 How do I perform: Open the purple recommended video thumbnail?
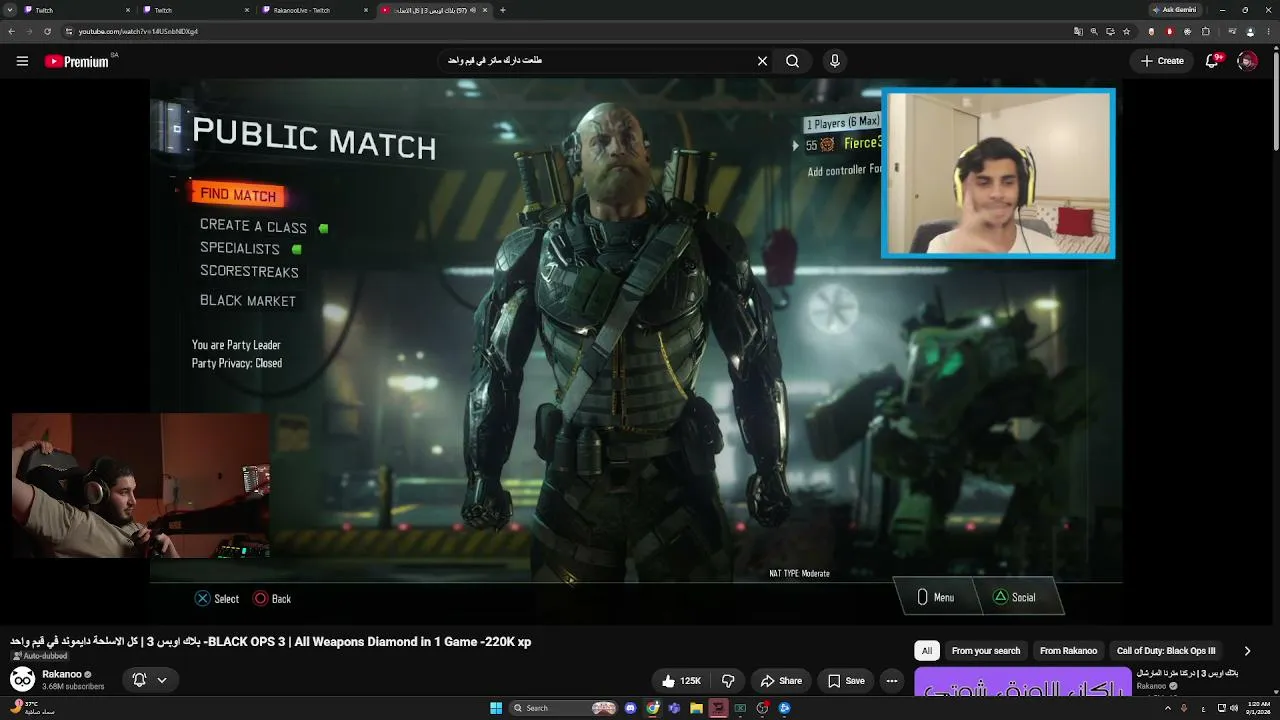pos(1023,682)
